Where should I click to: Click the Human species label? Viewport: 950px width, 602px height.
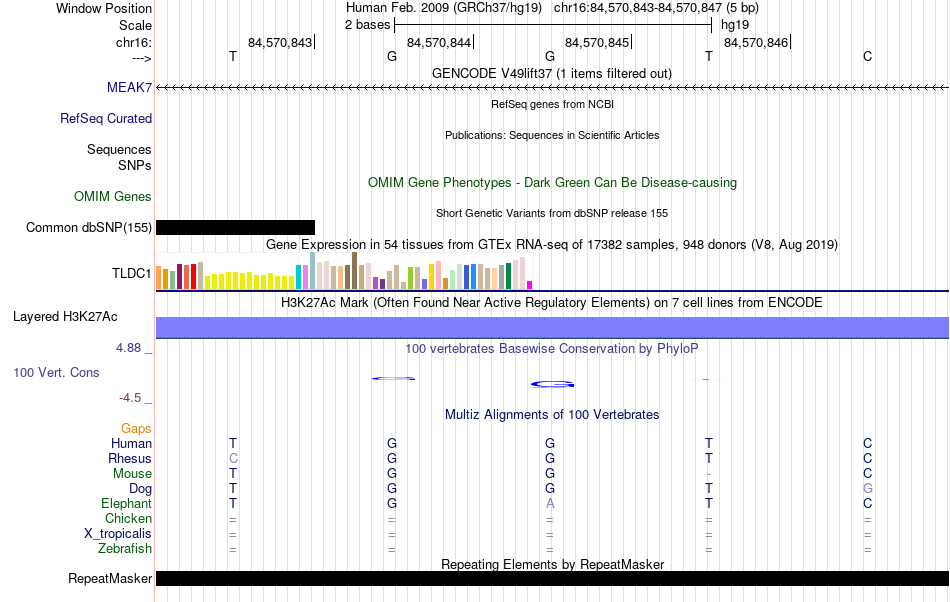pos(131,443)
